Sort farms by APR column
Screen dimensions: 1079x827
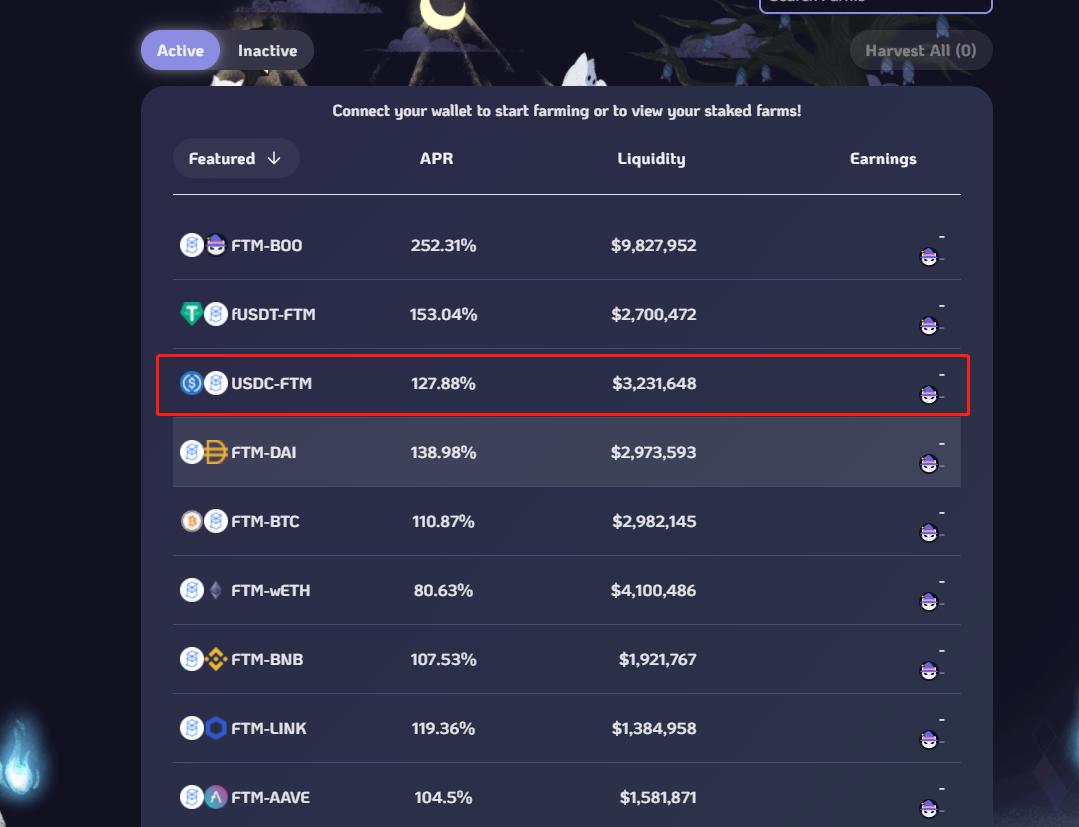[436, 158]
